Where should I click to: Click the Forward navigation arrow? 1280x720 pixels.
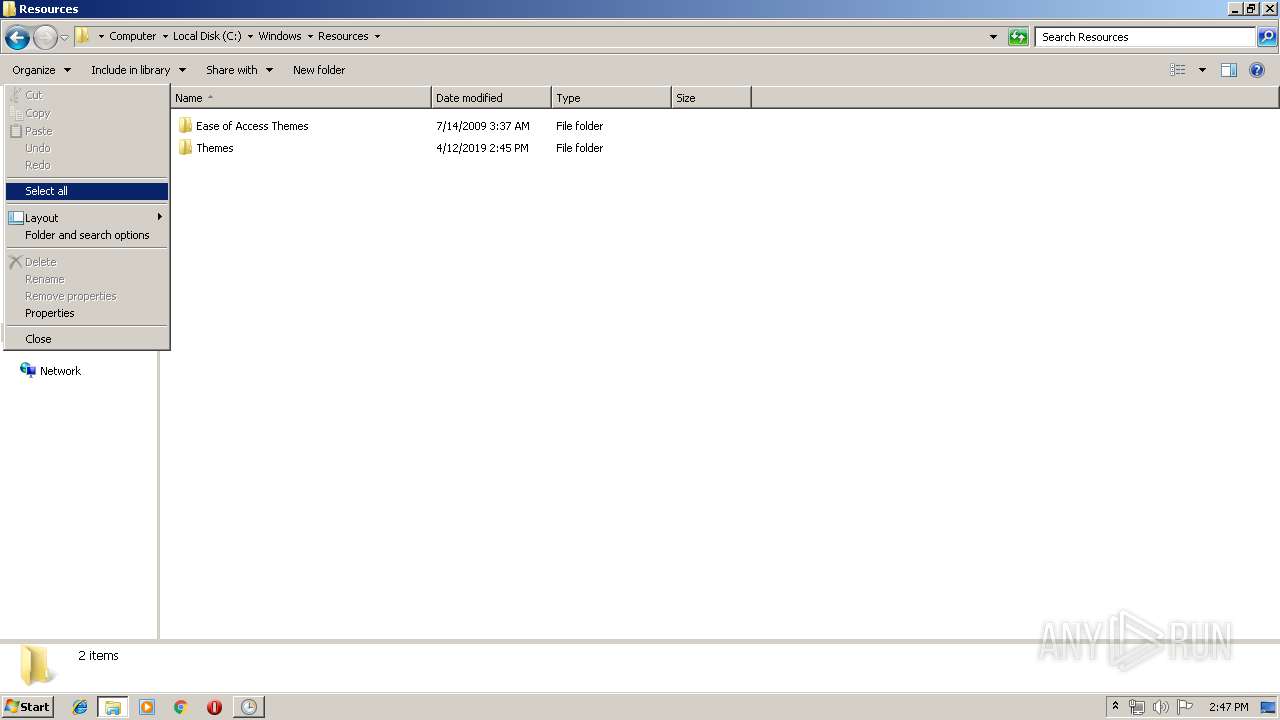coord(45,38)
